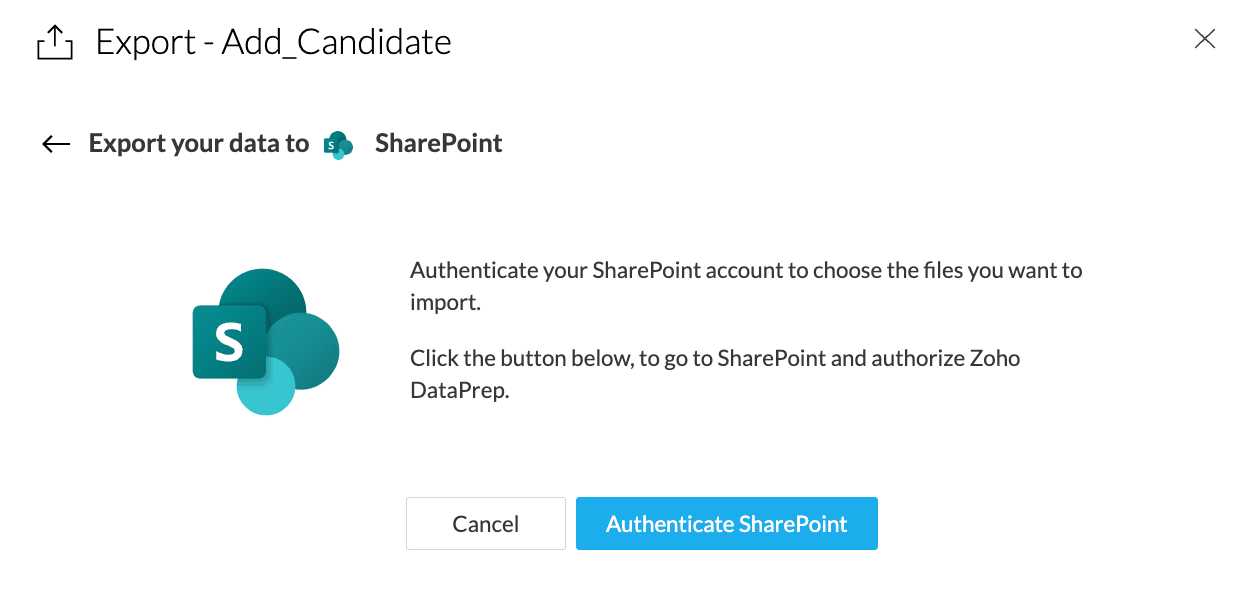The image size is (1236, 606).
Task: Click the "Click the button below" instruction line
Action: point(714,358)
